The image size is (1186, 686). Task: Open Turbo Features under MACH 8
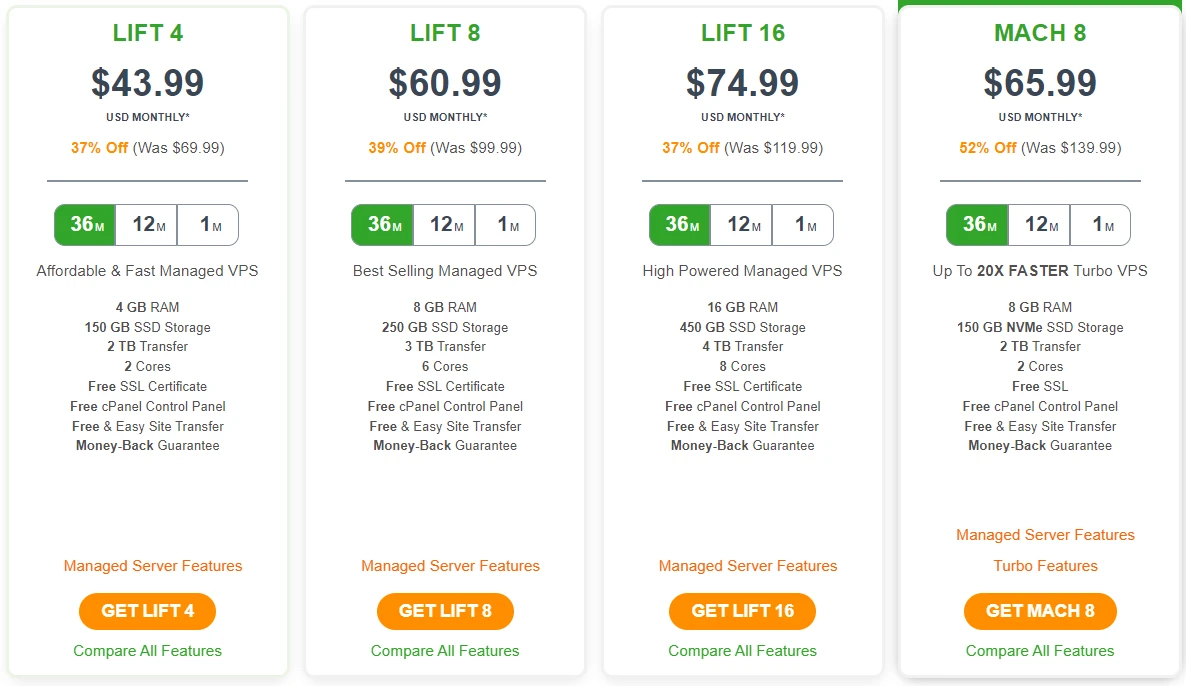[1045, 565]
